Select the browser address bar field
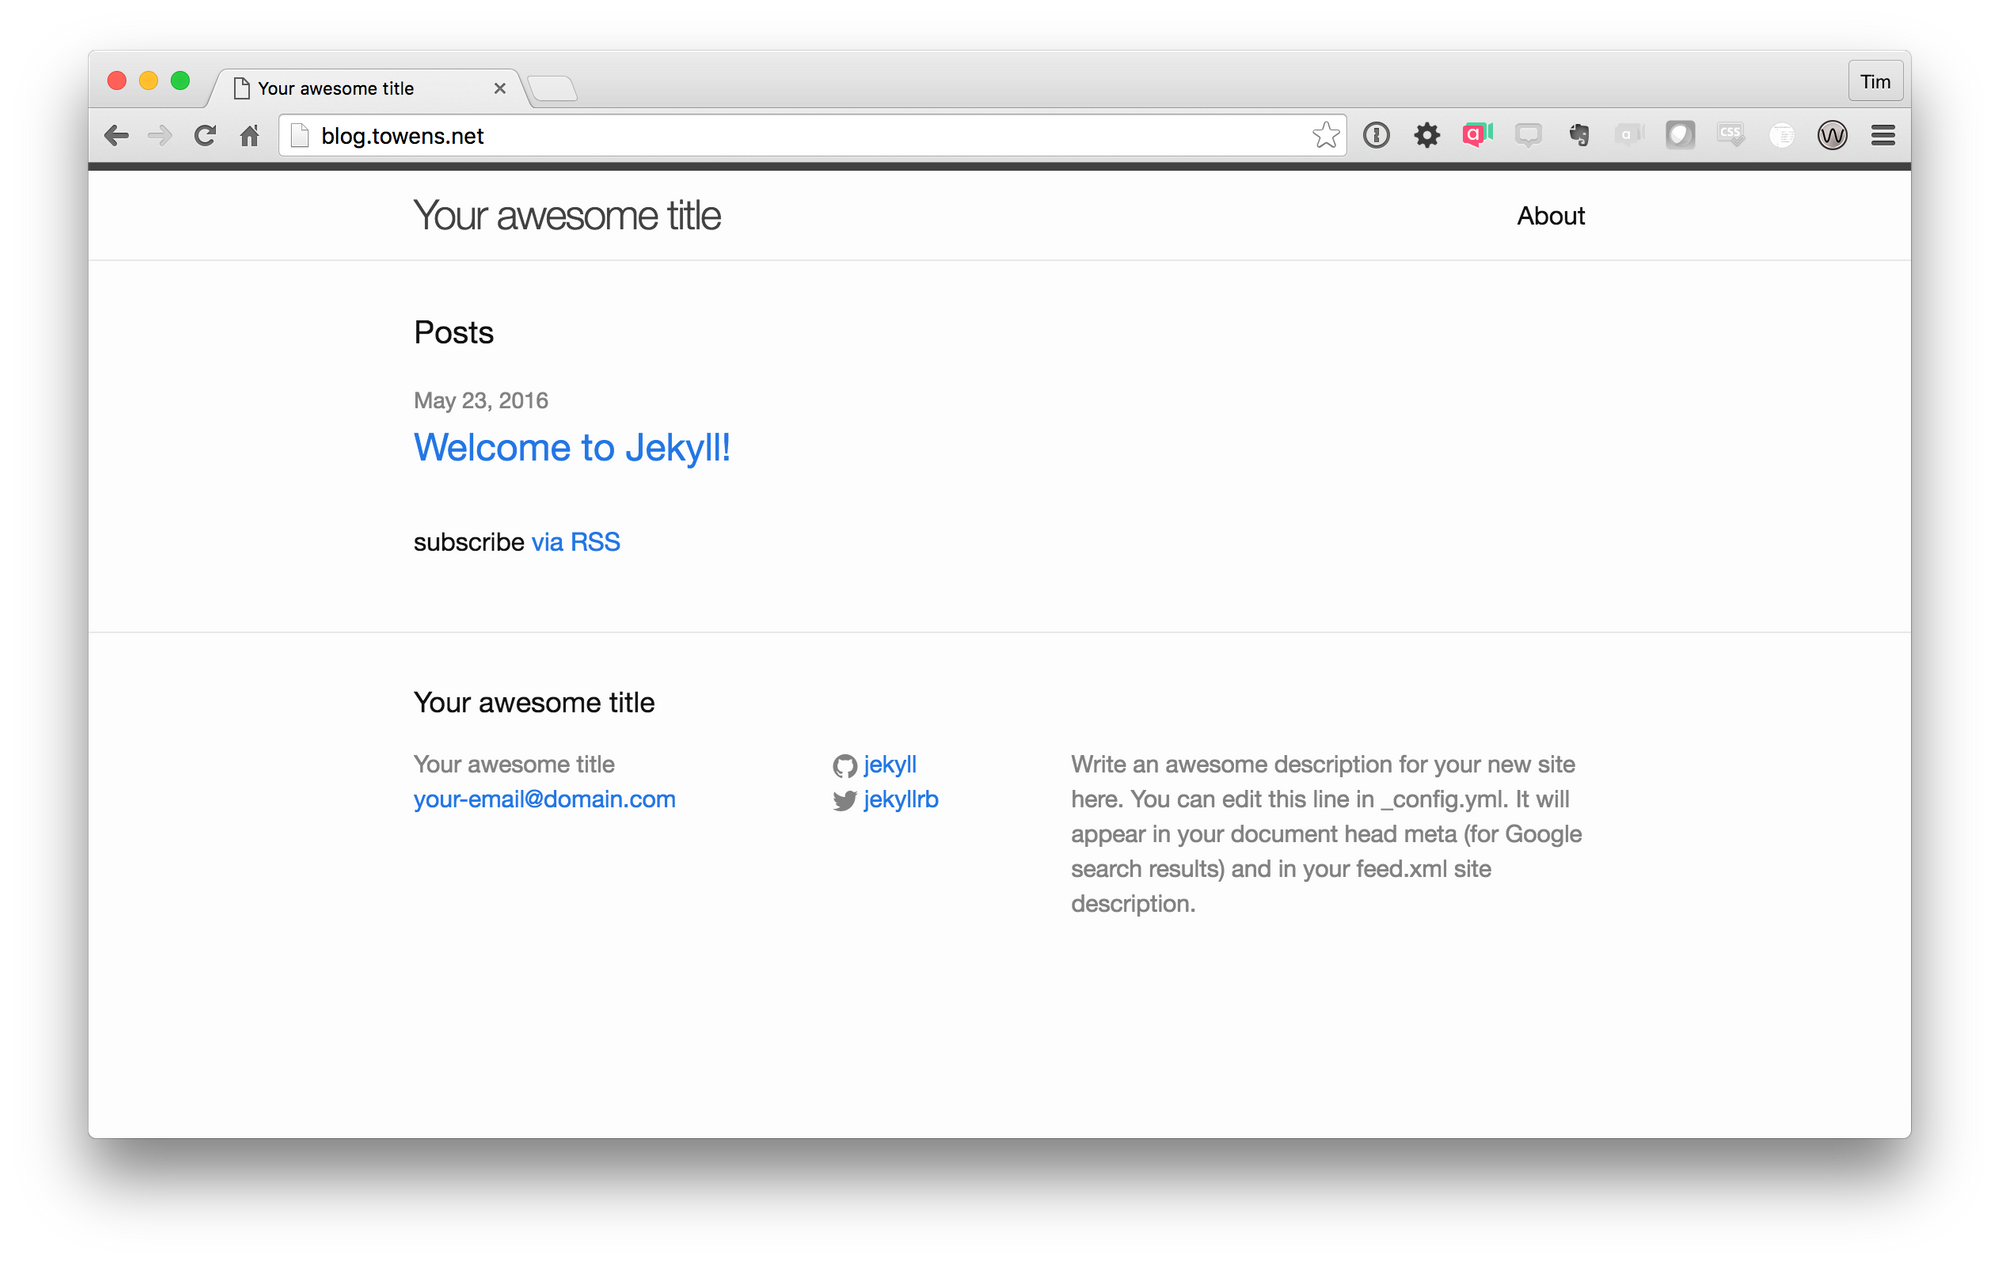The width and height of the screenshot is (2000, 1265). [x=807, y=137]
